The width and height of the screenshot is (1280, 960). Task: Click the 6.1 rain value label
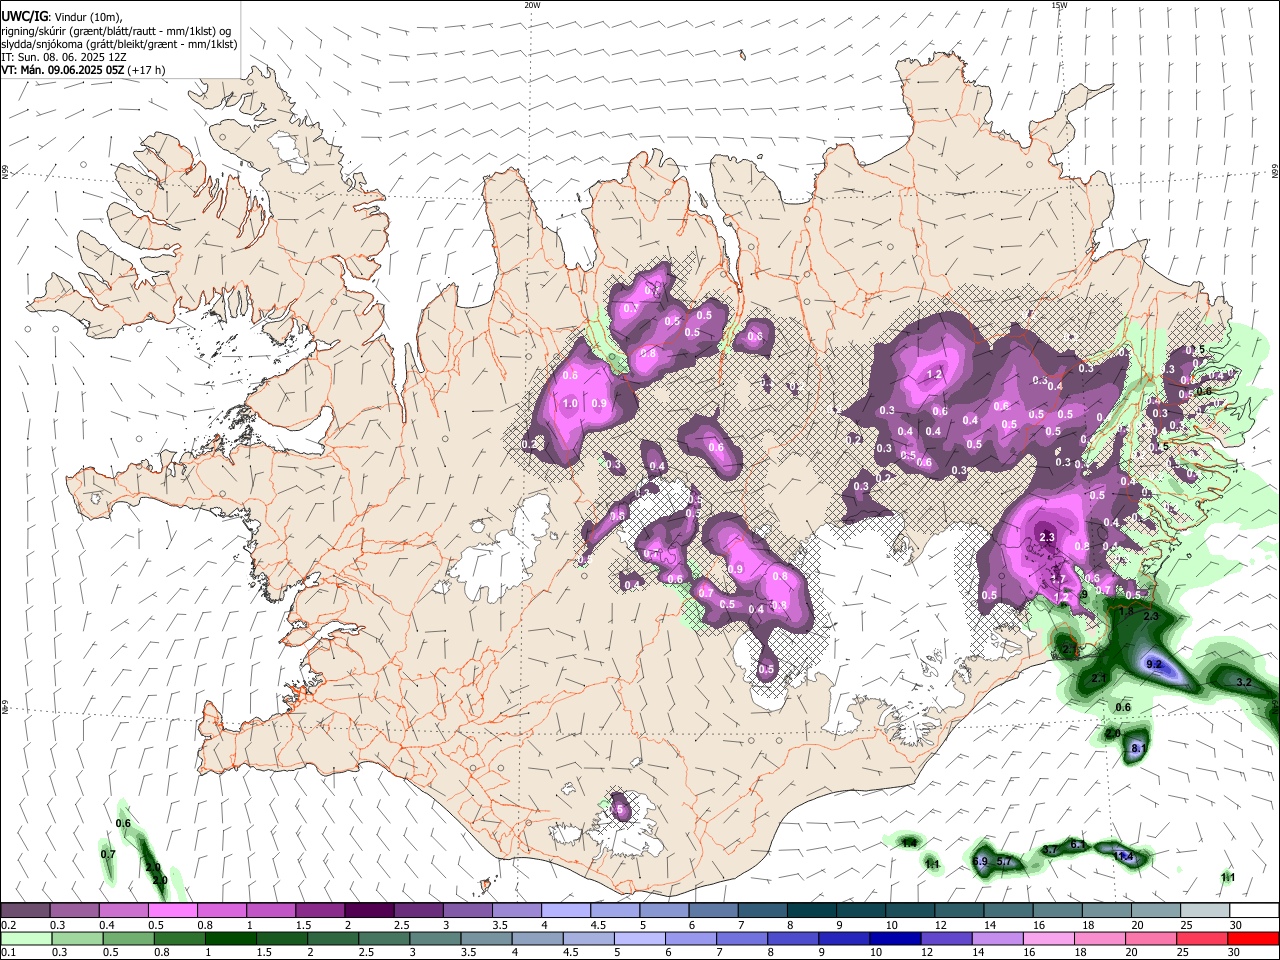click(x=1078, y=844)
